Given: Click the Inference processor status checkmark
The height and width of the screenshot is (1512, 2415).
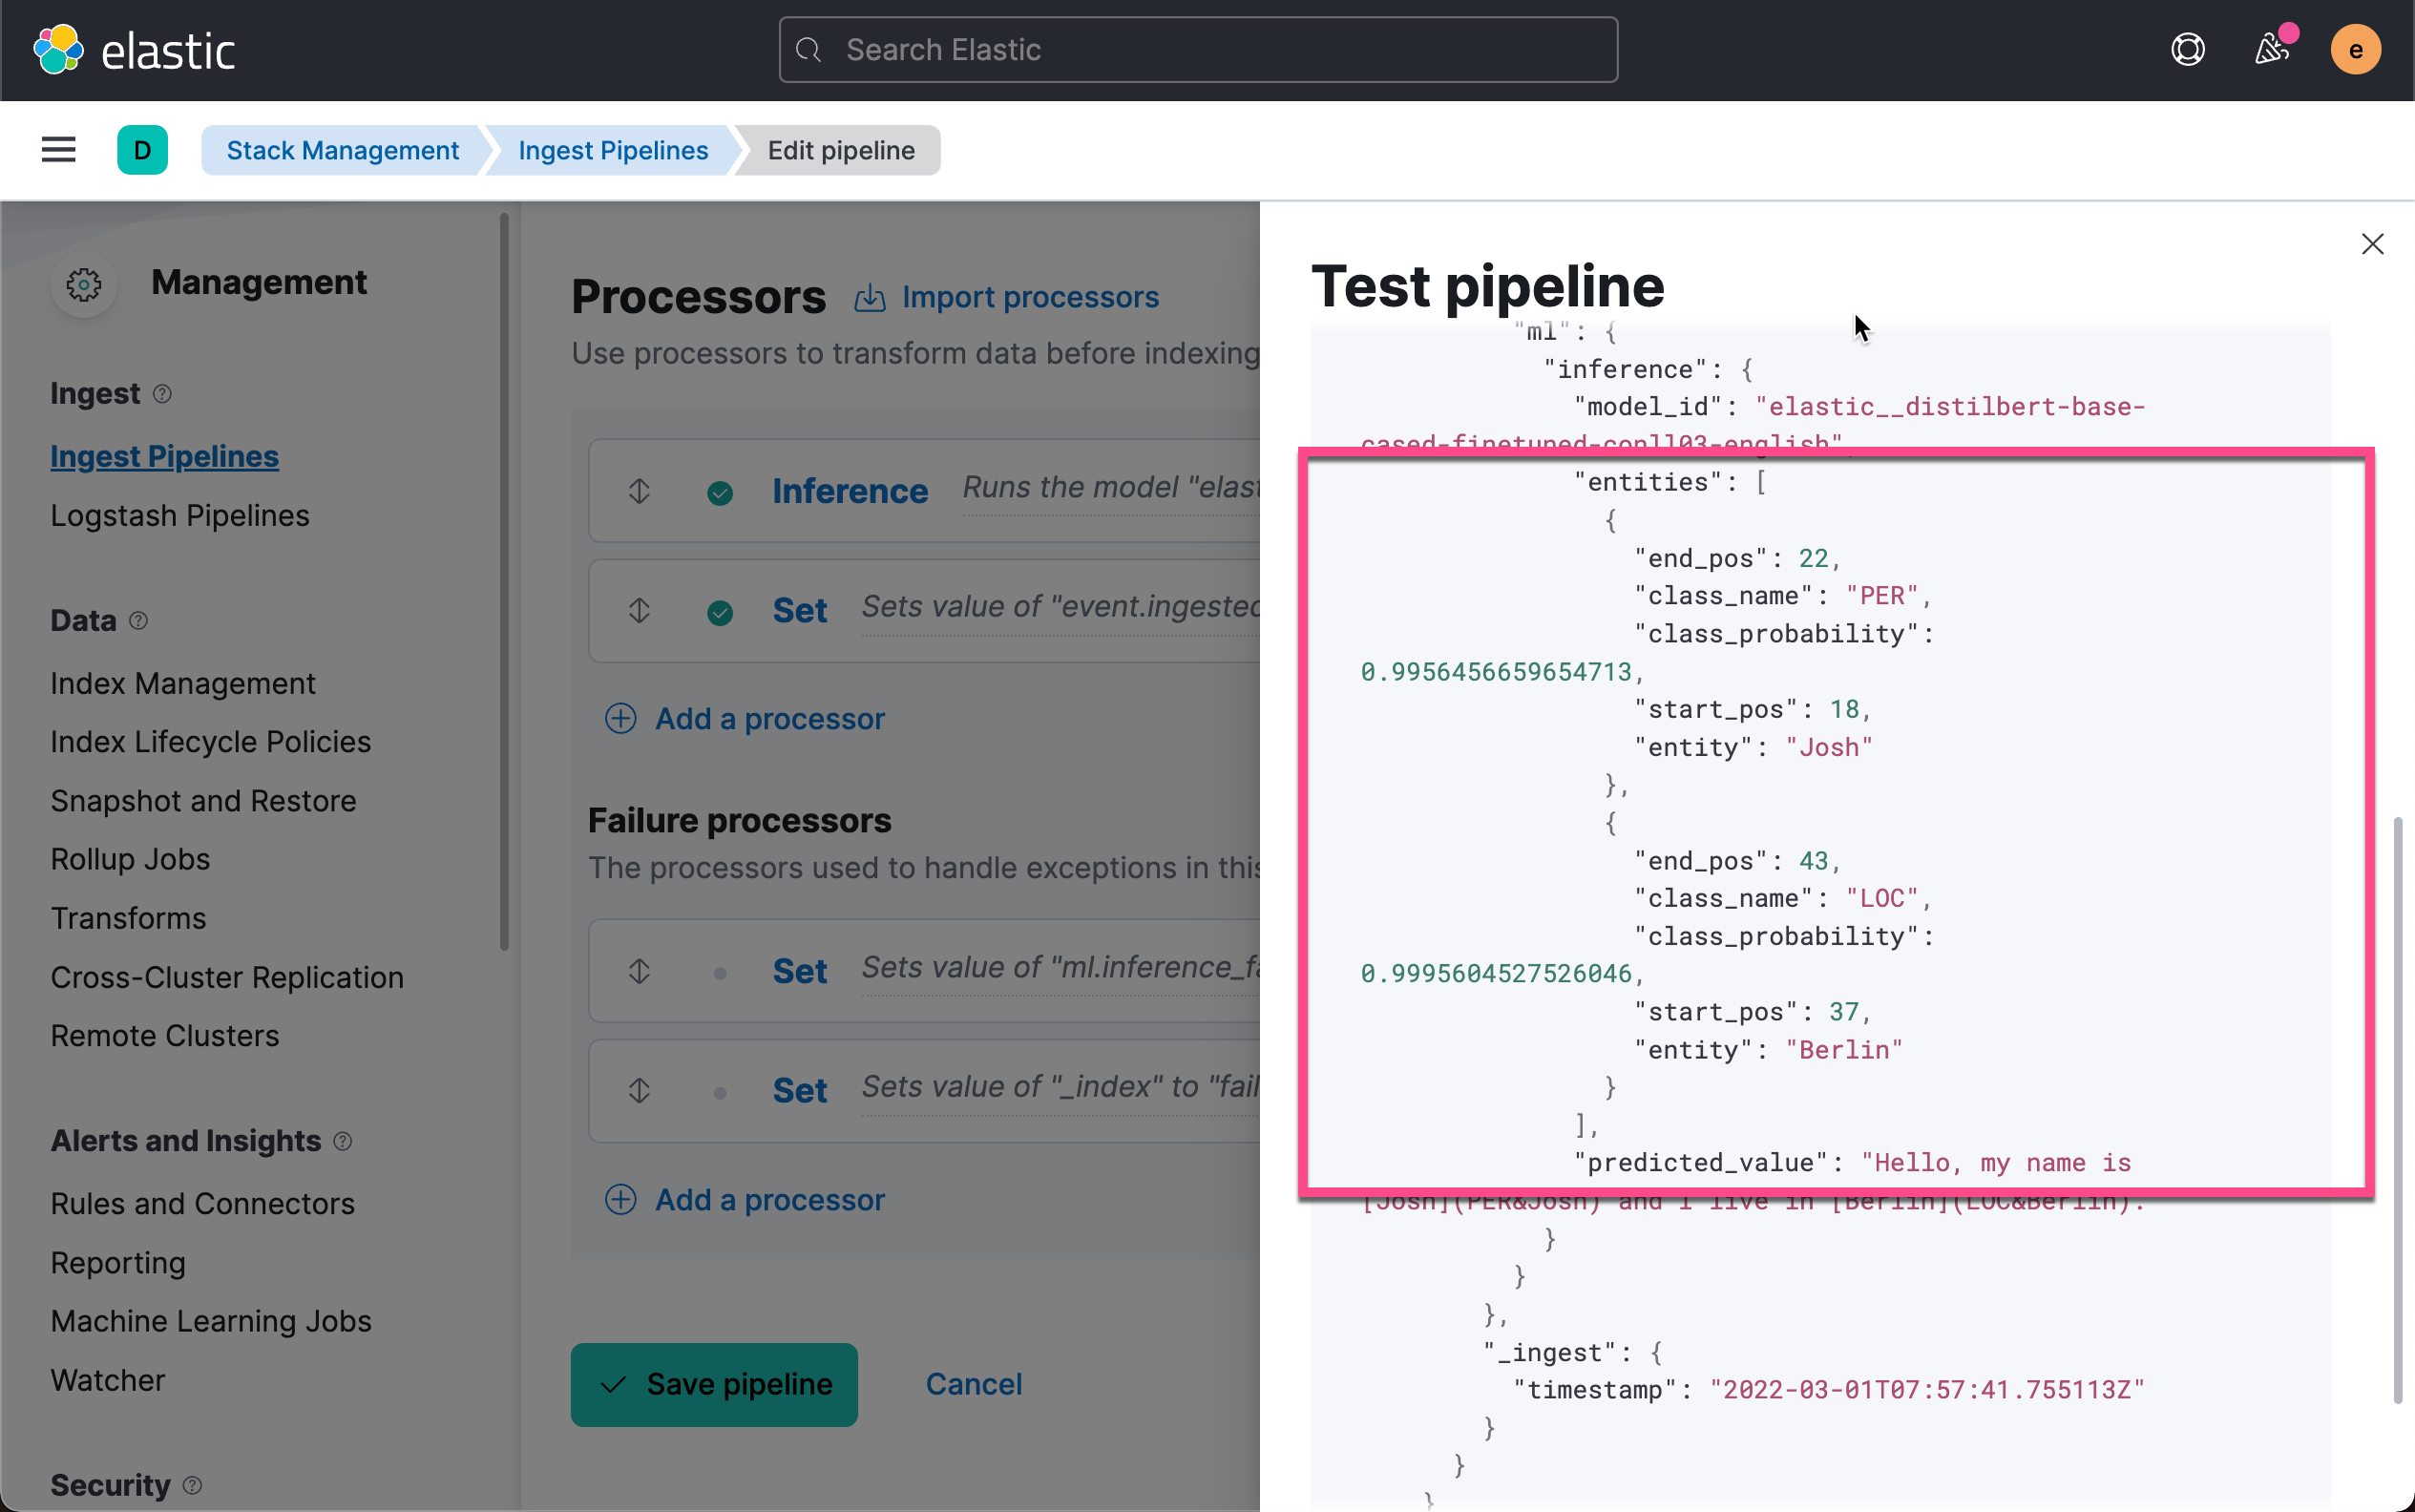Looking at the screenshot, I should point(720,493).
